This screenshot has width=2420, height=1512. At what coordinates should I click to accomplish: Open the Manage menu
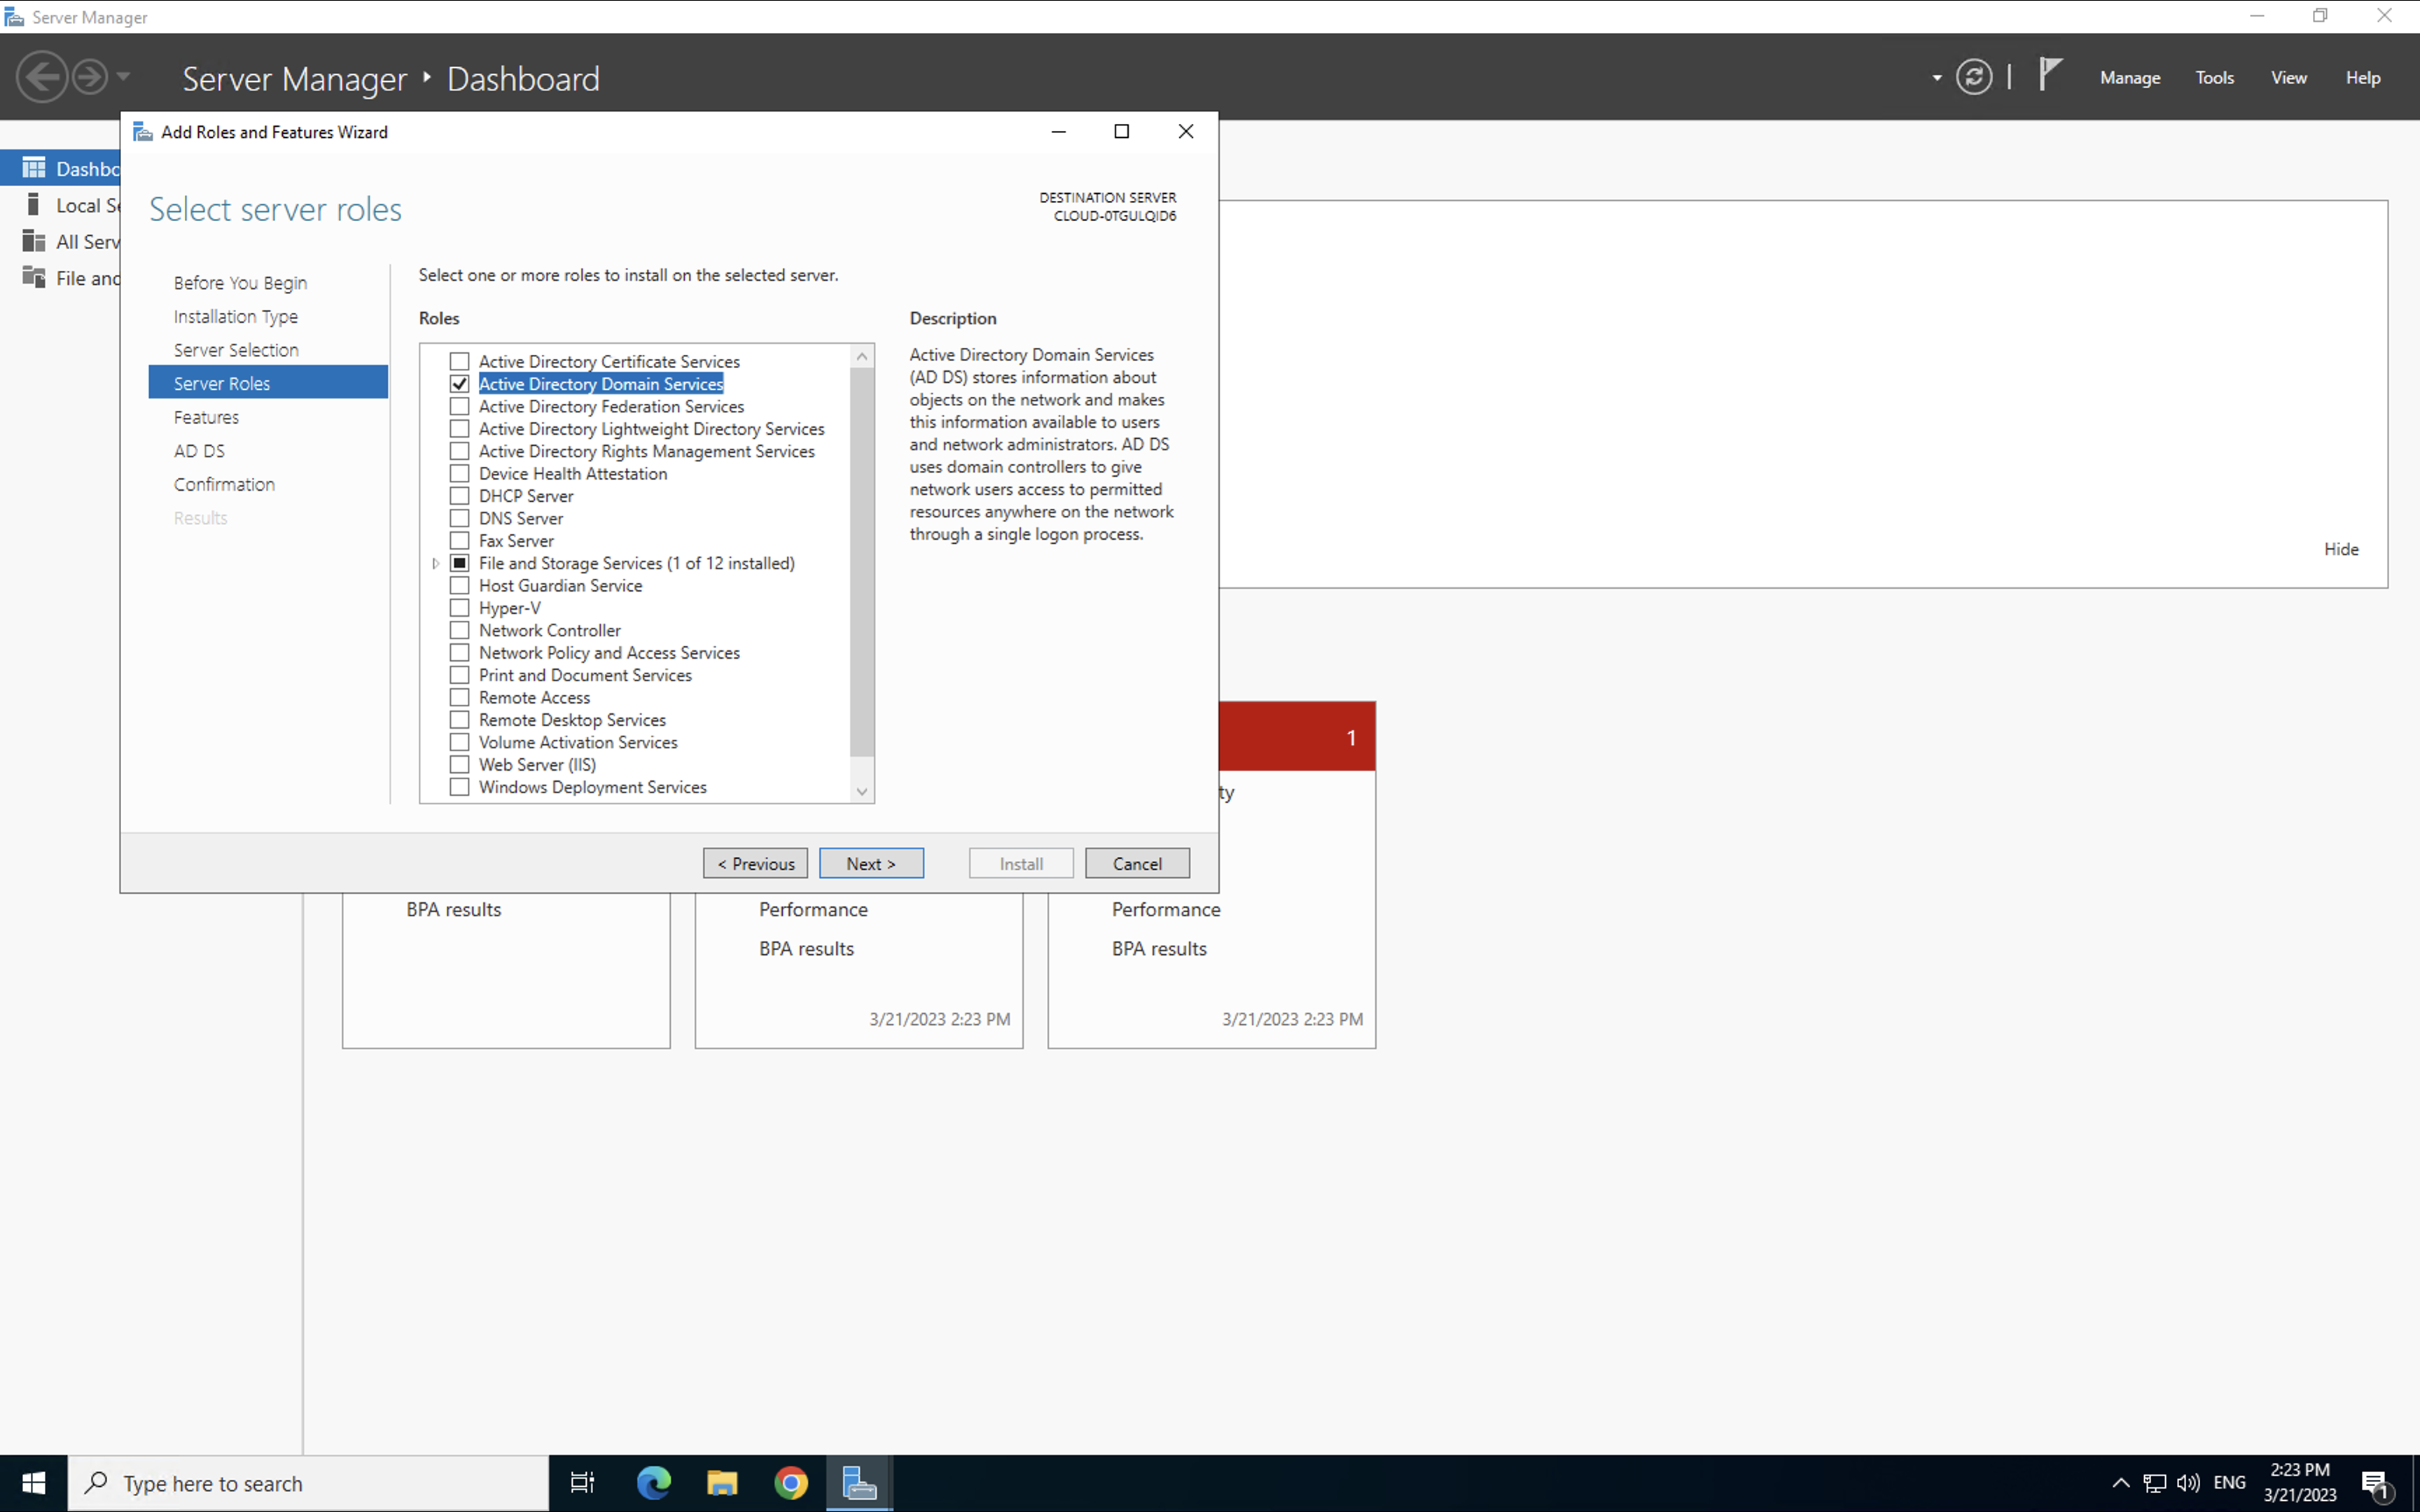pyautogui.click(x=2130, y=78)
